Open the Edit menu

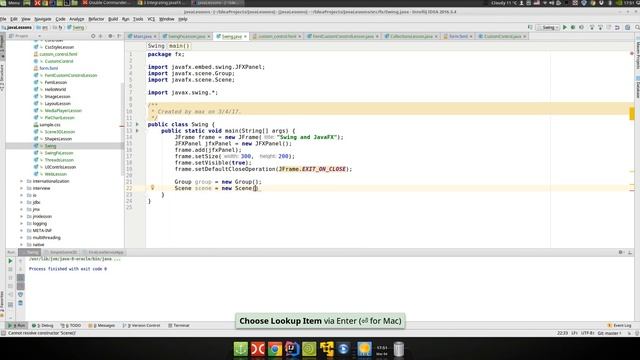[14, 19]
